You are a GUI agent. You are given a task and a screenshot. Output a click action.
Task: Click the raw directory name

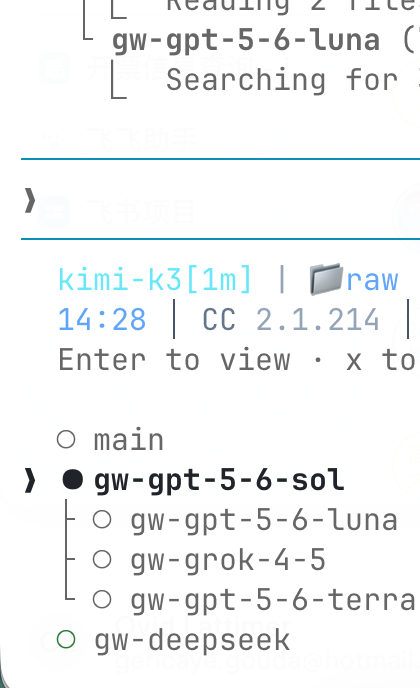[372, 281]
